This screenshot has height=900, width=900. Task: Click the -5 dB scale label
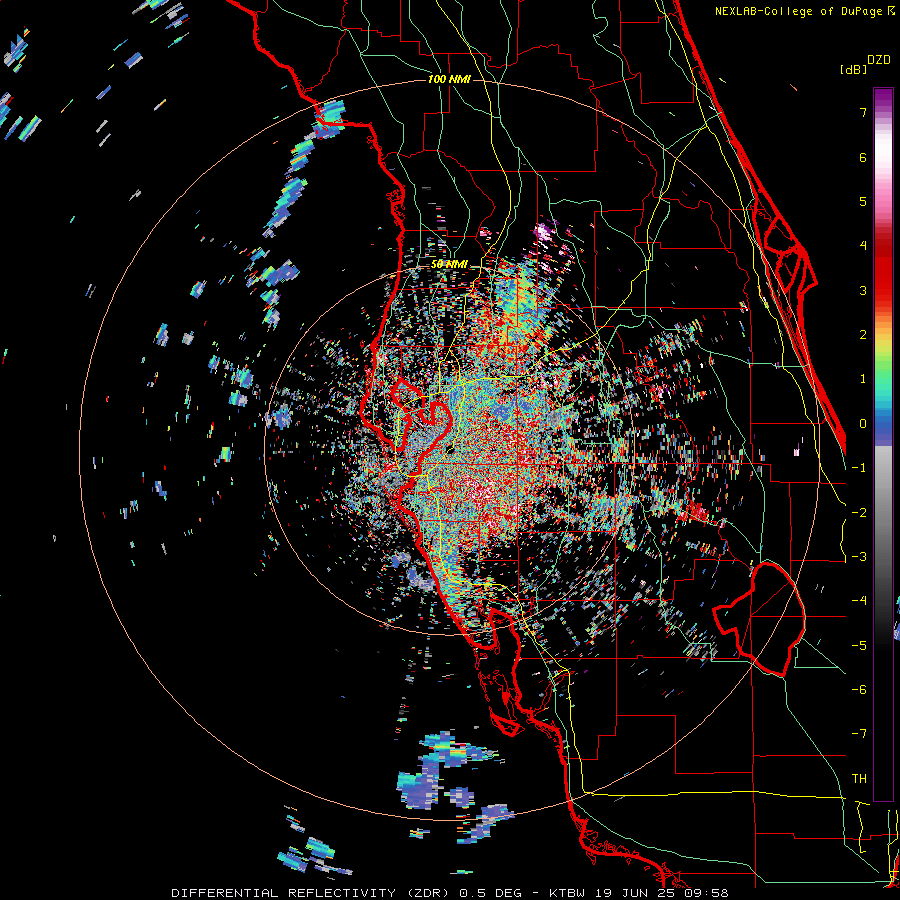[x=859, y=646]
